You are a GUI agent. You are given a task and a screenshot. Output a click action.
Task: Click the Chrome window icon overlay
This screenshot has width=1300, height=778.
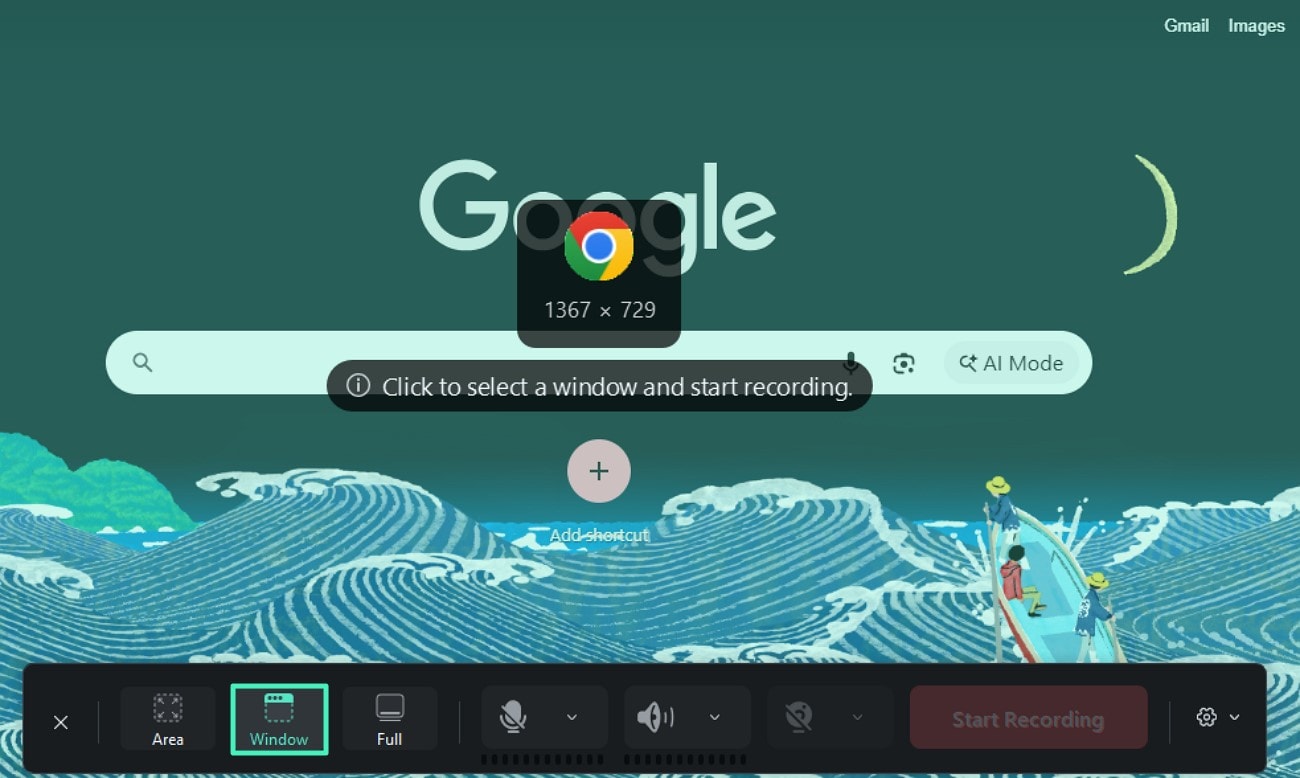click(x=599, y=246)
